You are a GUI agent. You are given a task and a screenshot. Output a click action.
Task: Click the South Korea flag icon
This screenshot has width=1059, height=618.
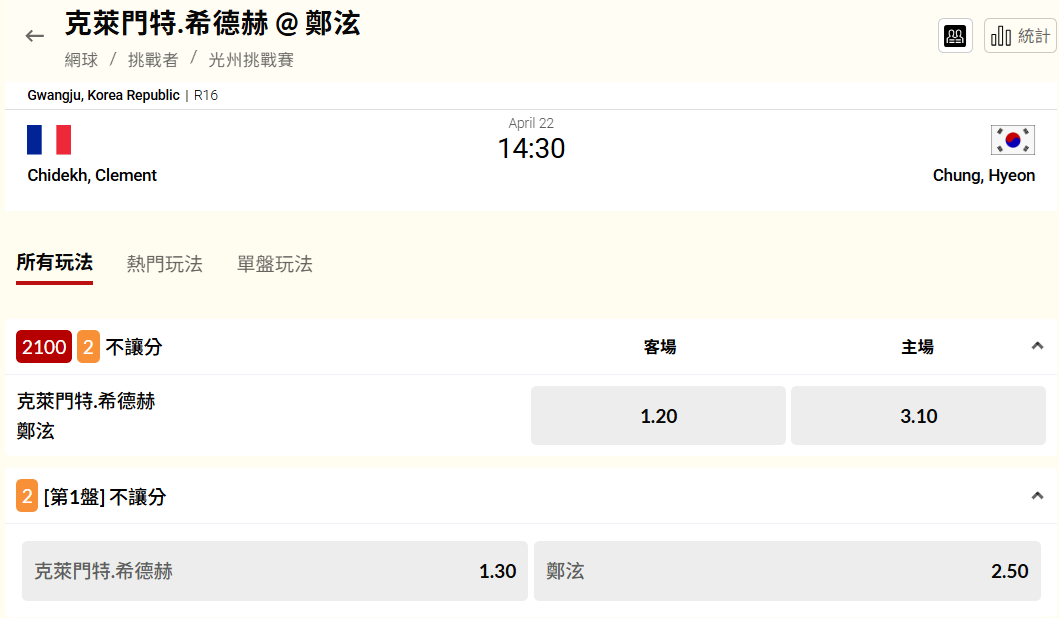(x=1012, y=140)
